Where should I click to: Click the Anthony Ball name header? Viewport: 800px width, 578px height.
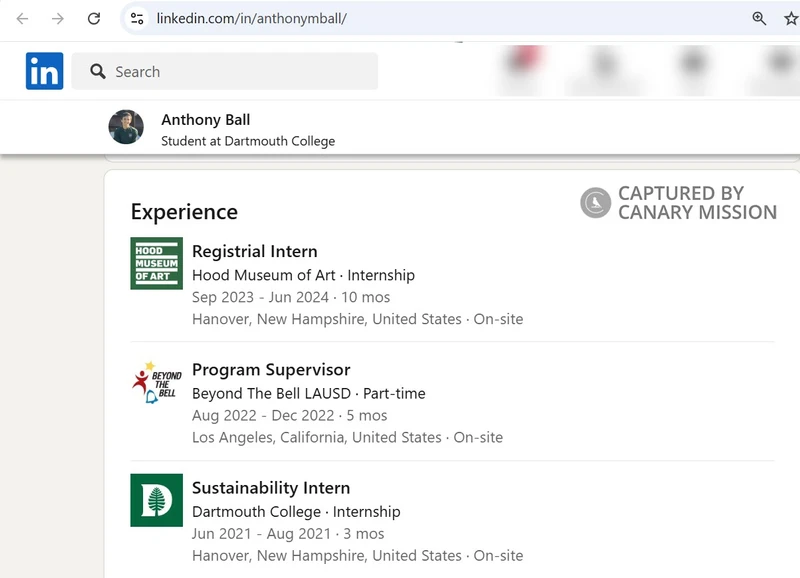[206, 120]
